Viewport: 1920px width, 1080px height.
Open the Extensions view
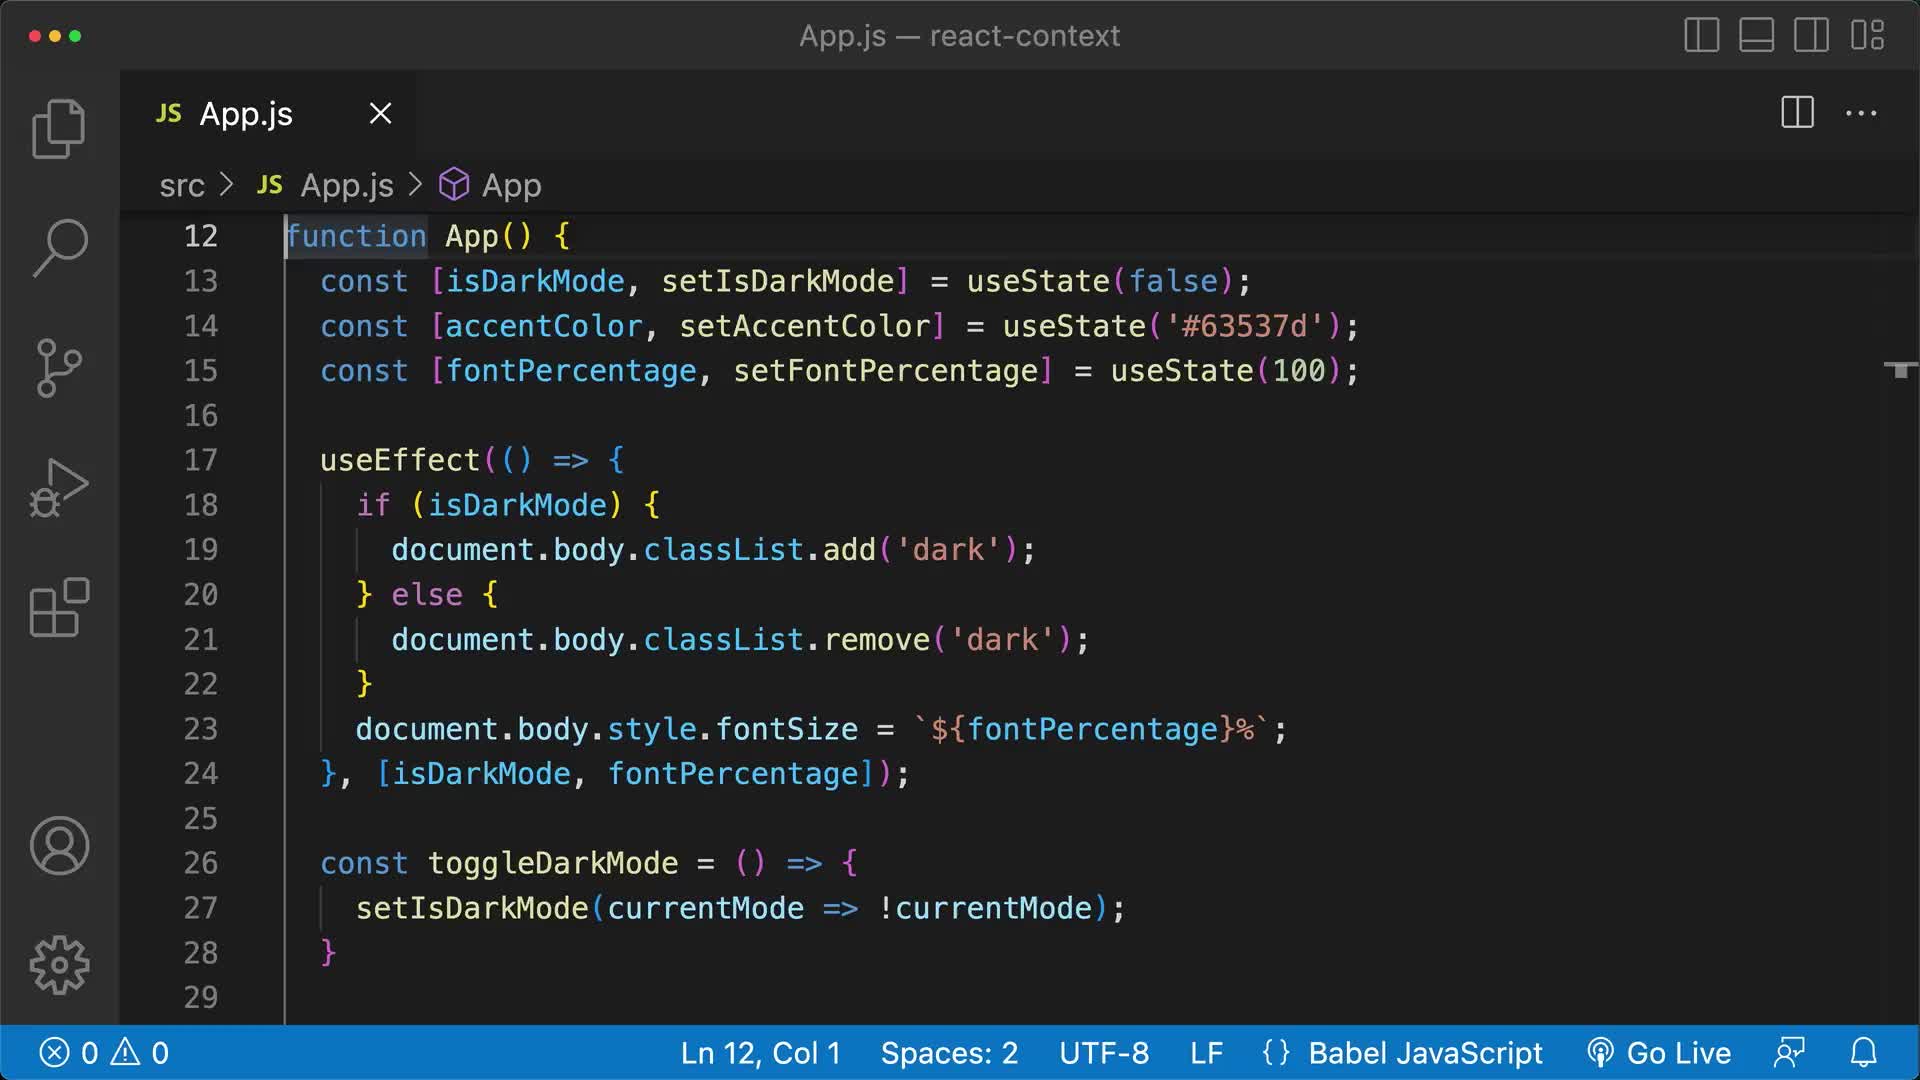57,607
